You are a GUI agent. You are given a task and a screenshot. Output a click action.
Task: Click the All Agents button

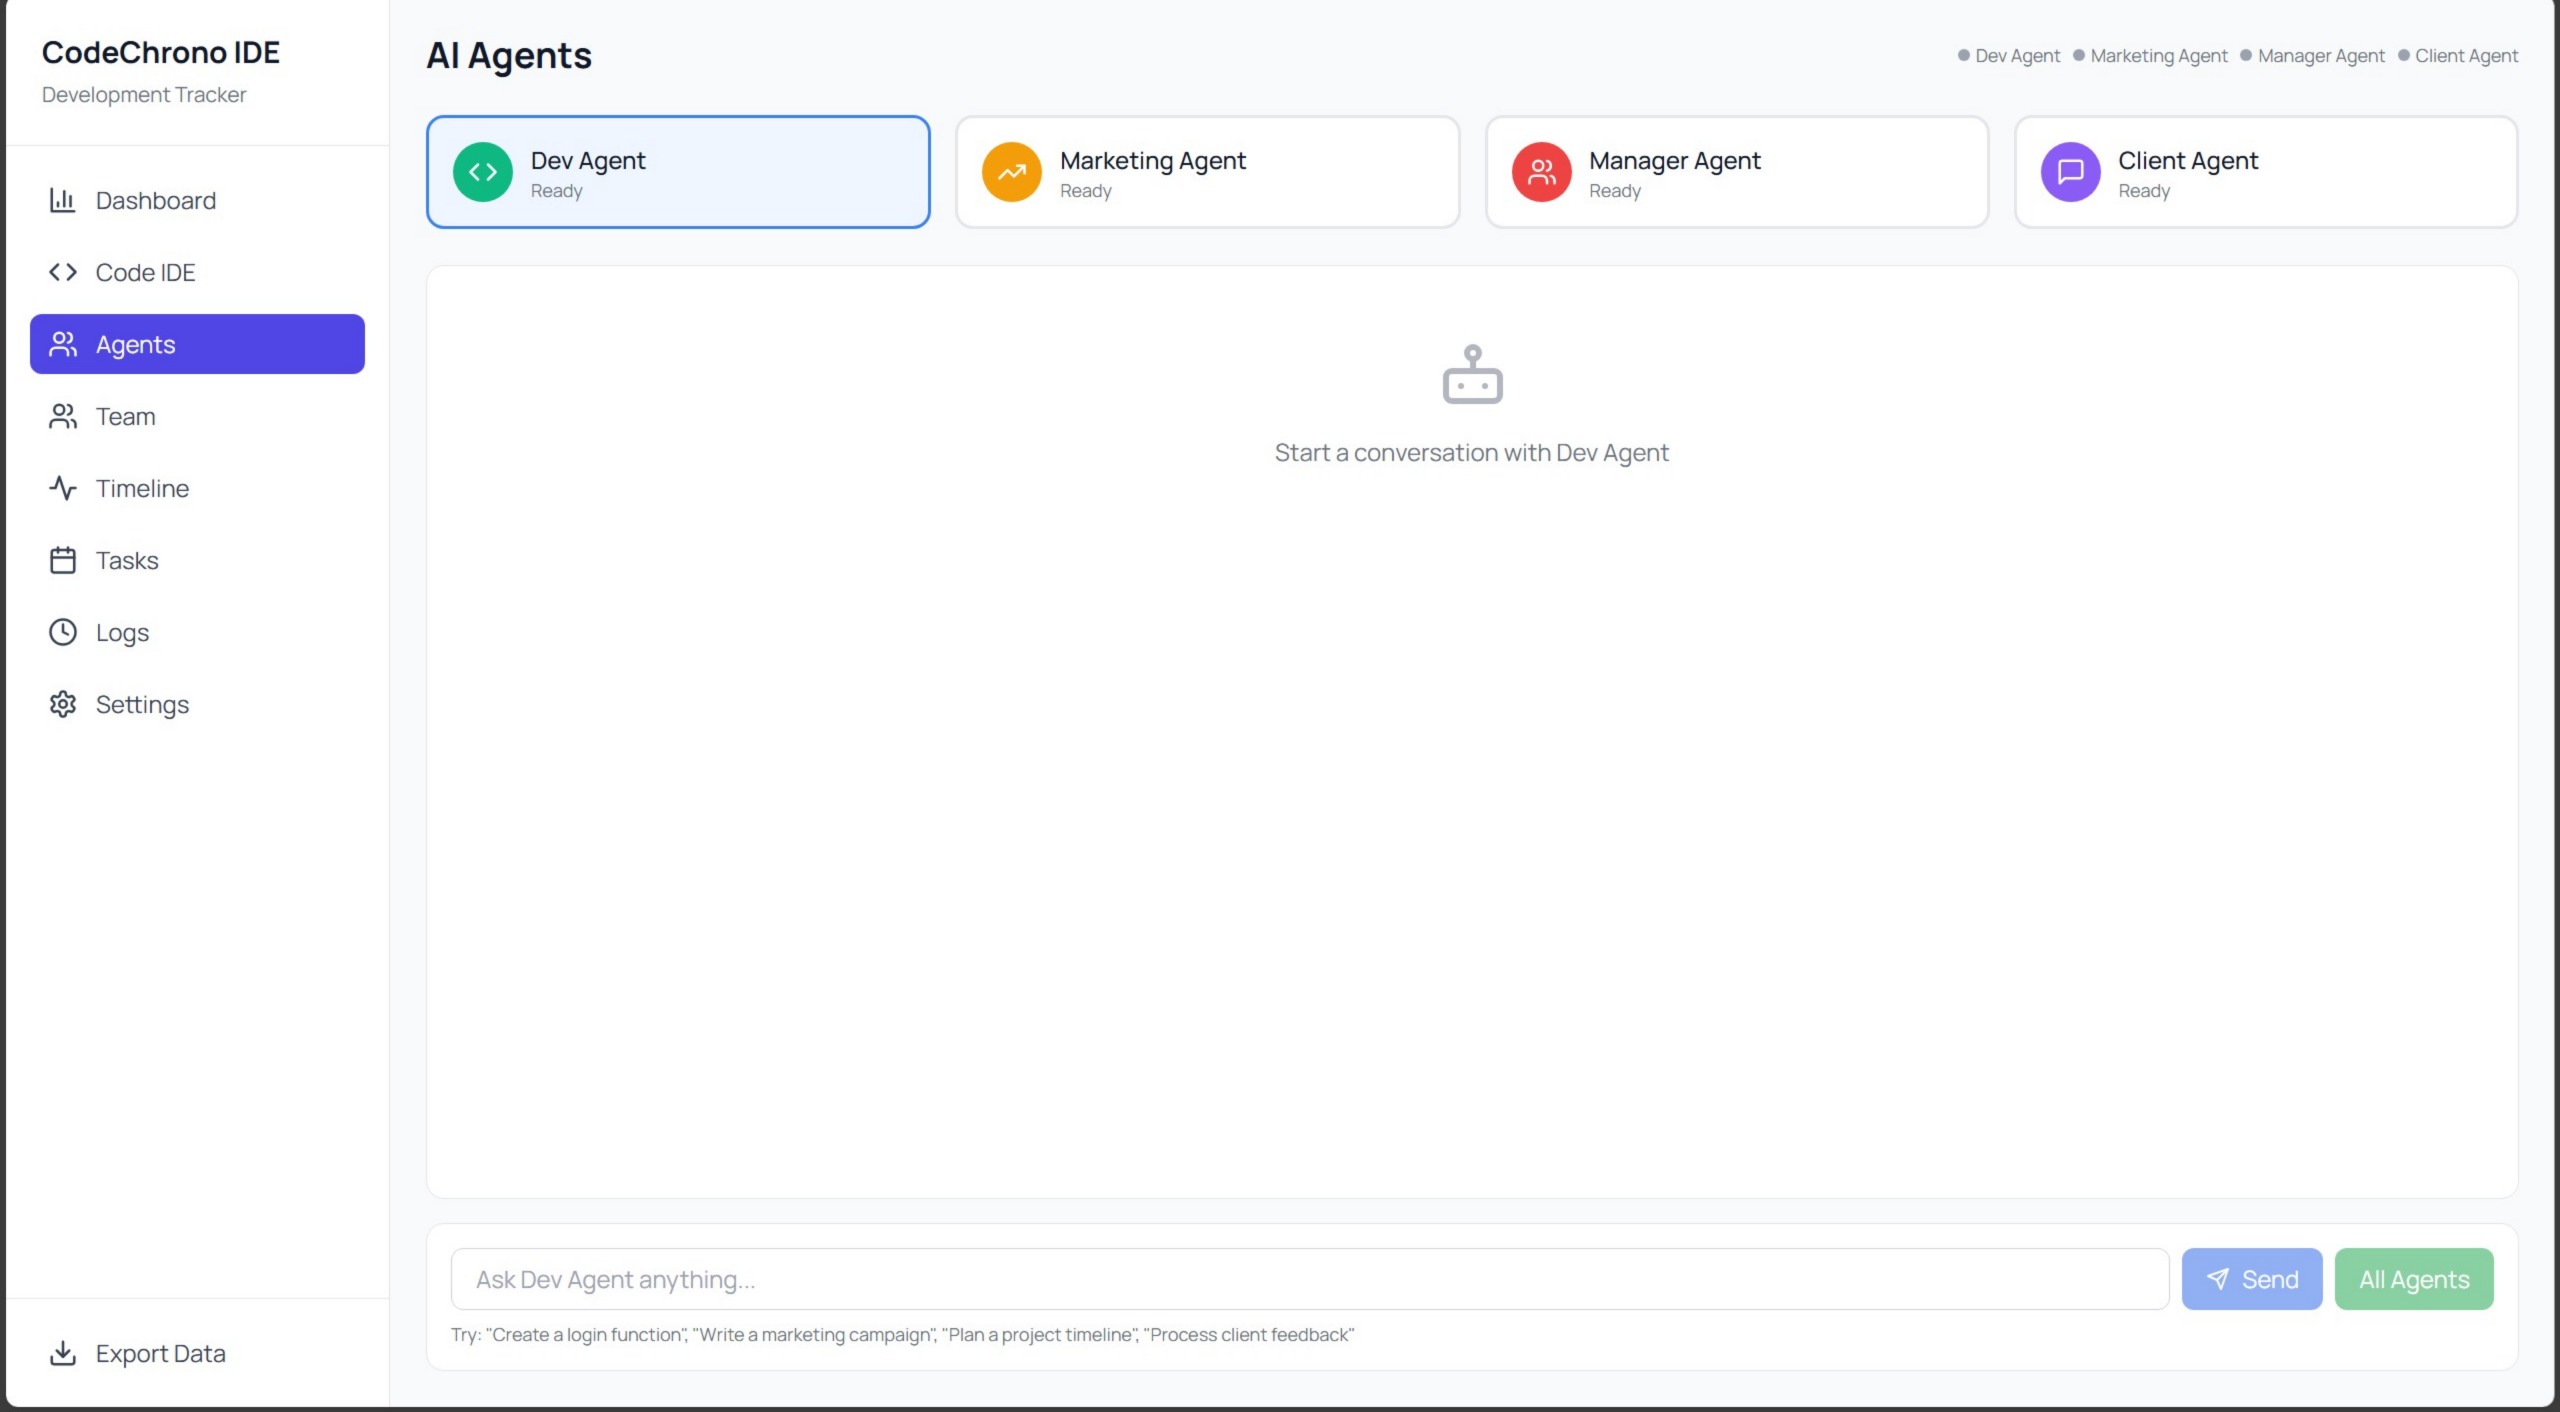click(2413, 1279)
